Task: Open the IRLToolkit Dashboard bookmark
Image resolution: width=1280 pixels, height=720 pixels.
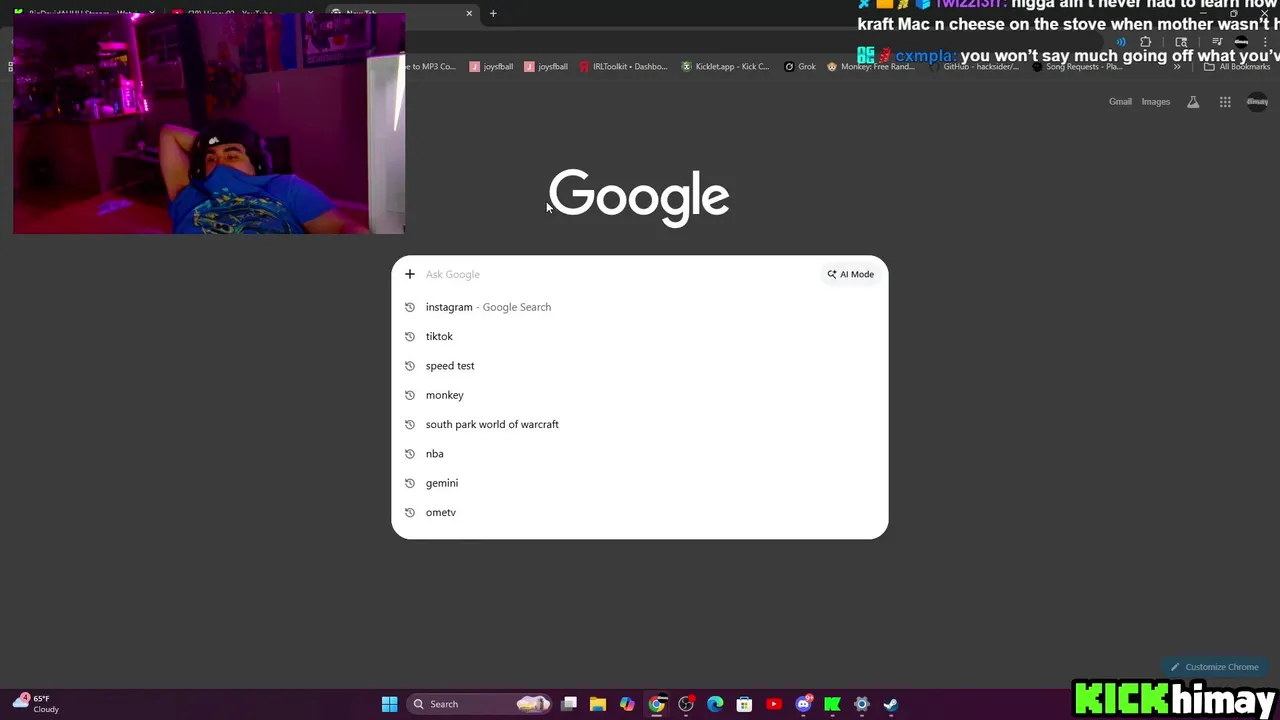Action: point(623,67)
